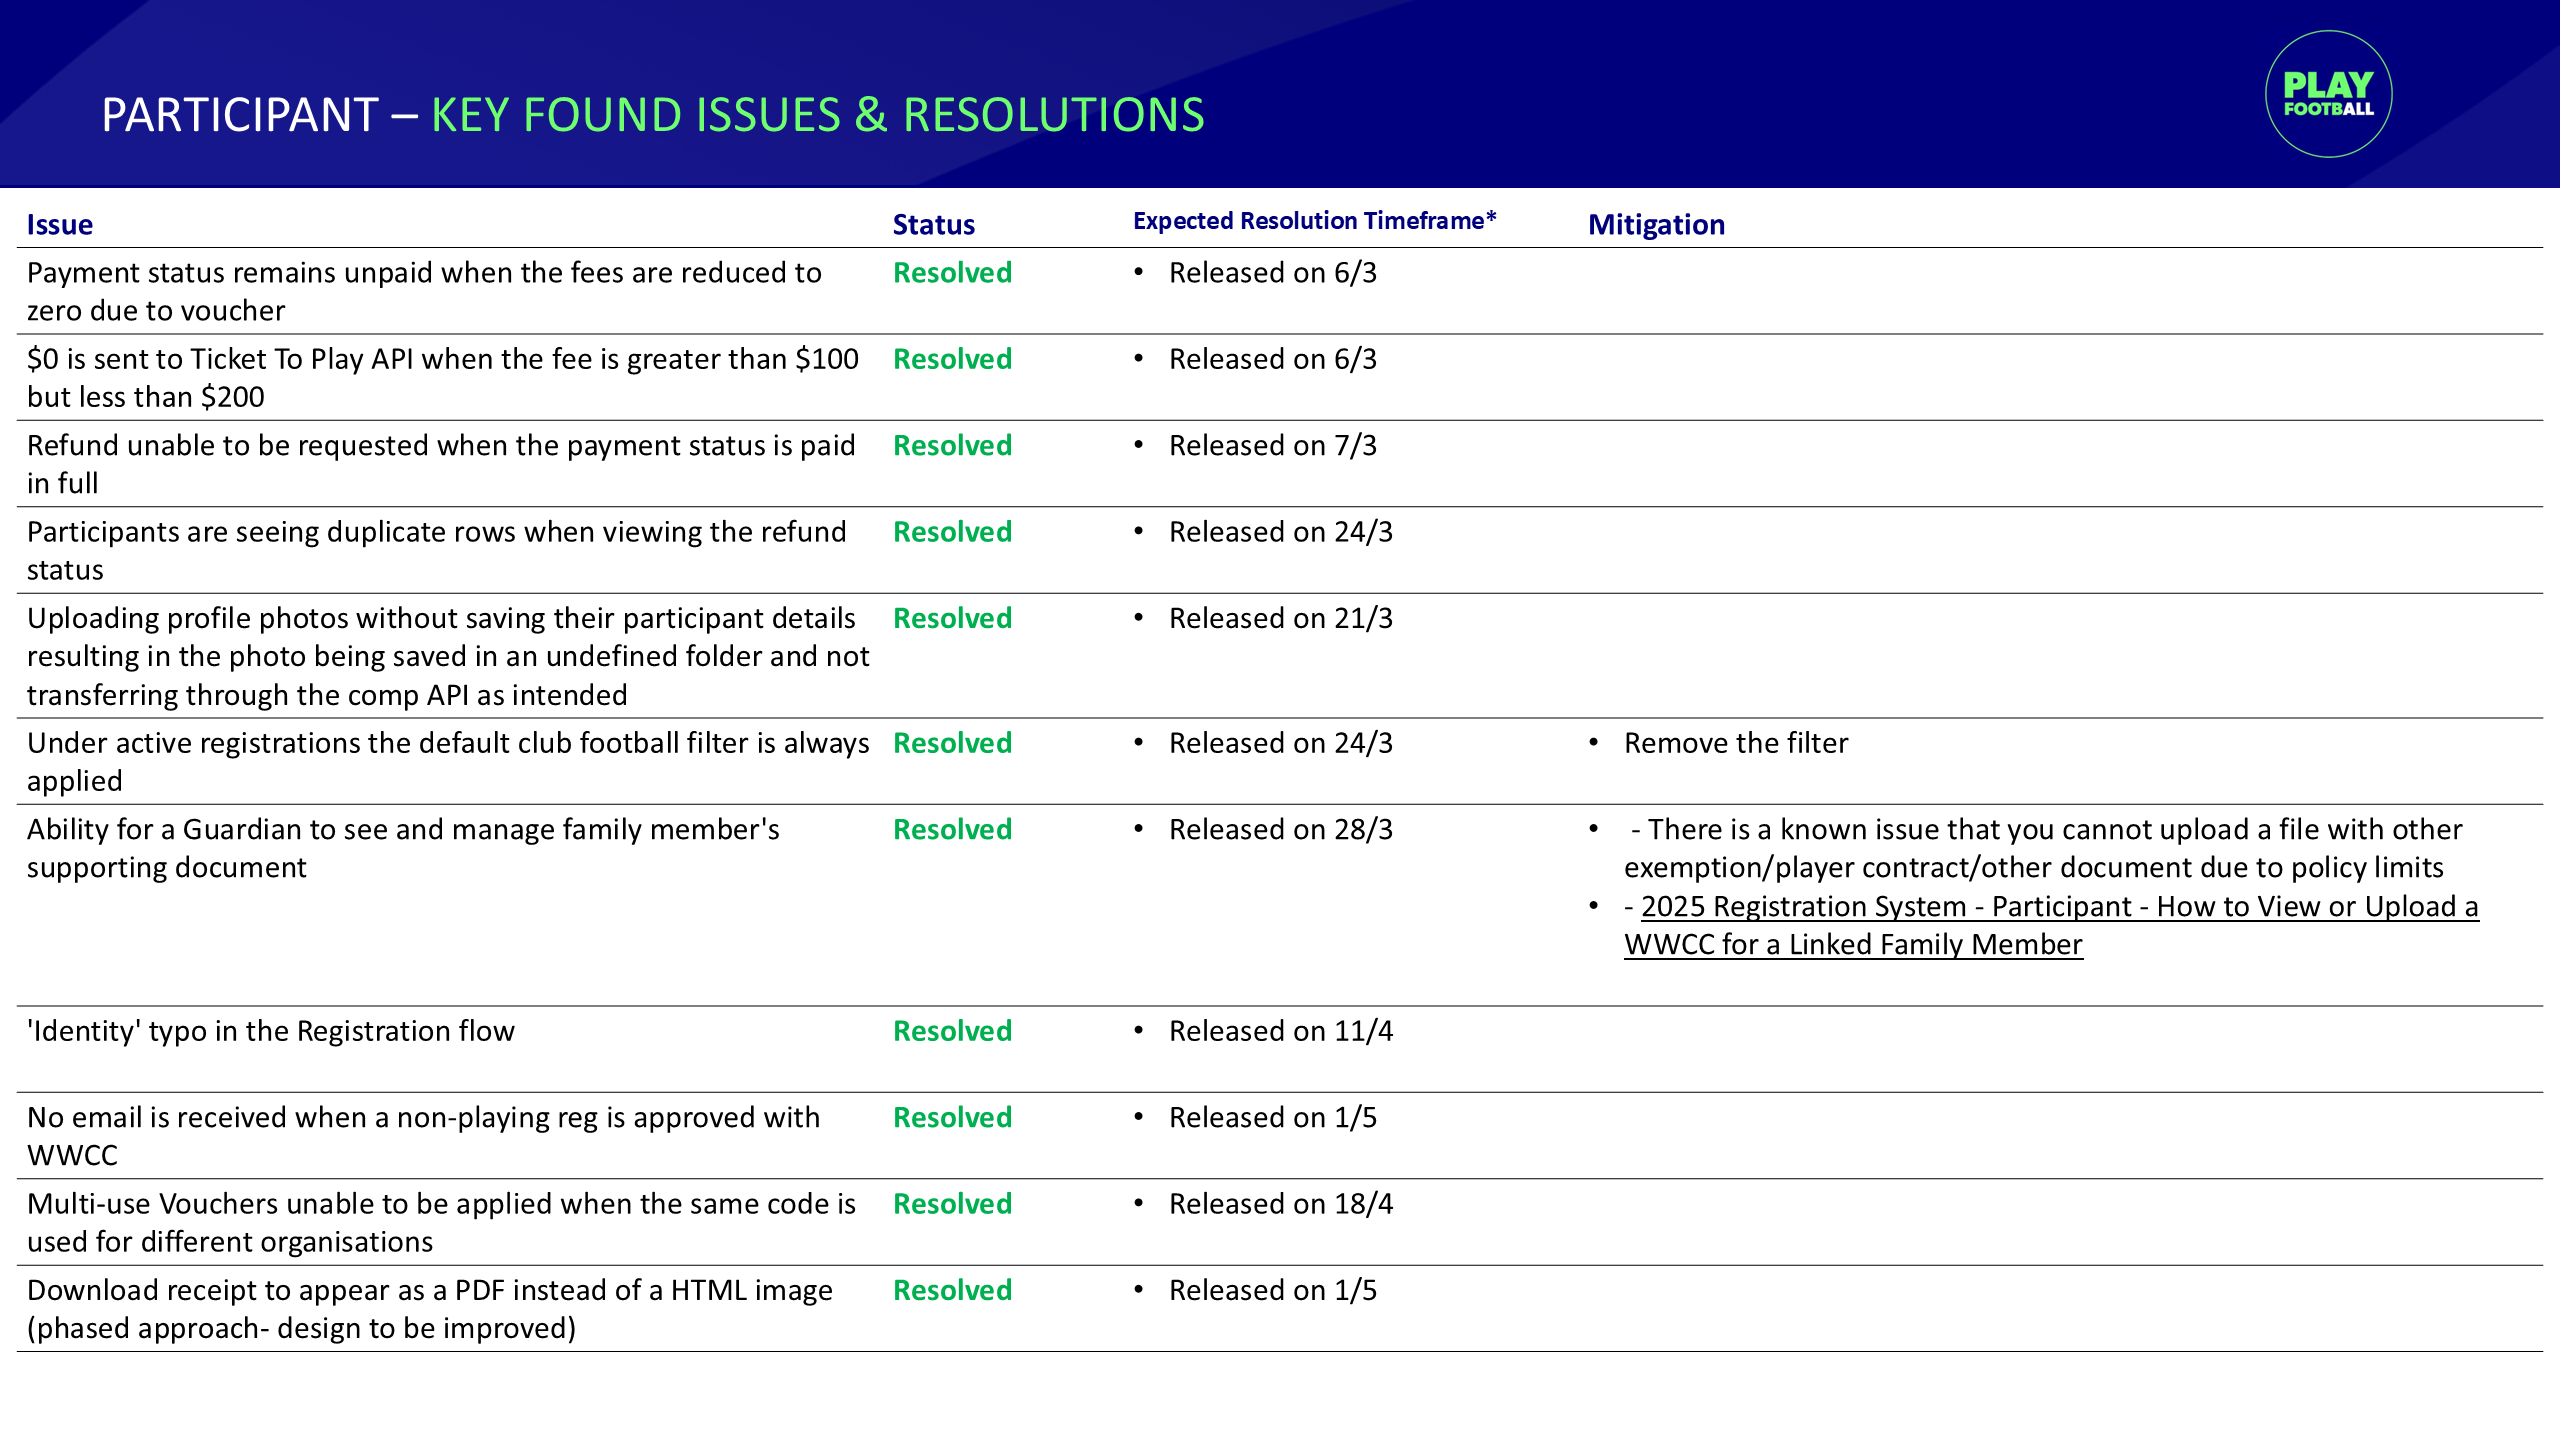The width and height of the screenshot is (2560, 1440).
Task: Click the Play Football logo
Action: pyautogui.click(x=2328, y=94)
